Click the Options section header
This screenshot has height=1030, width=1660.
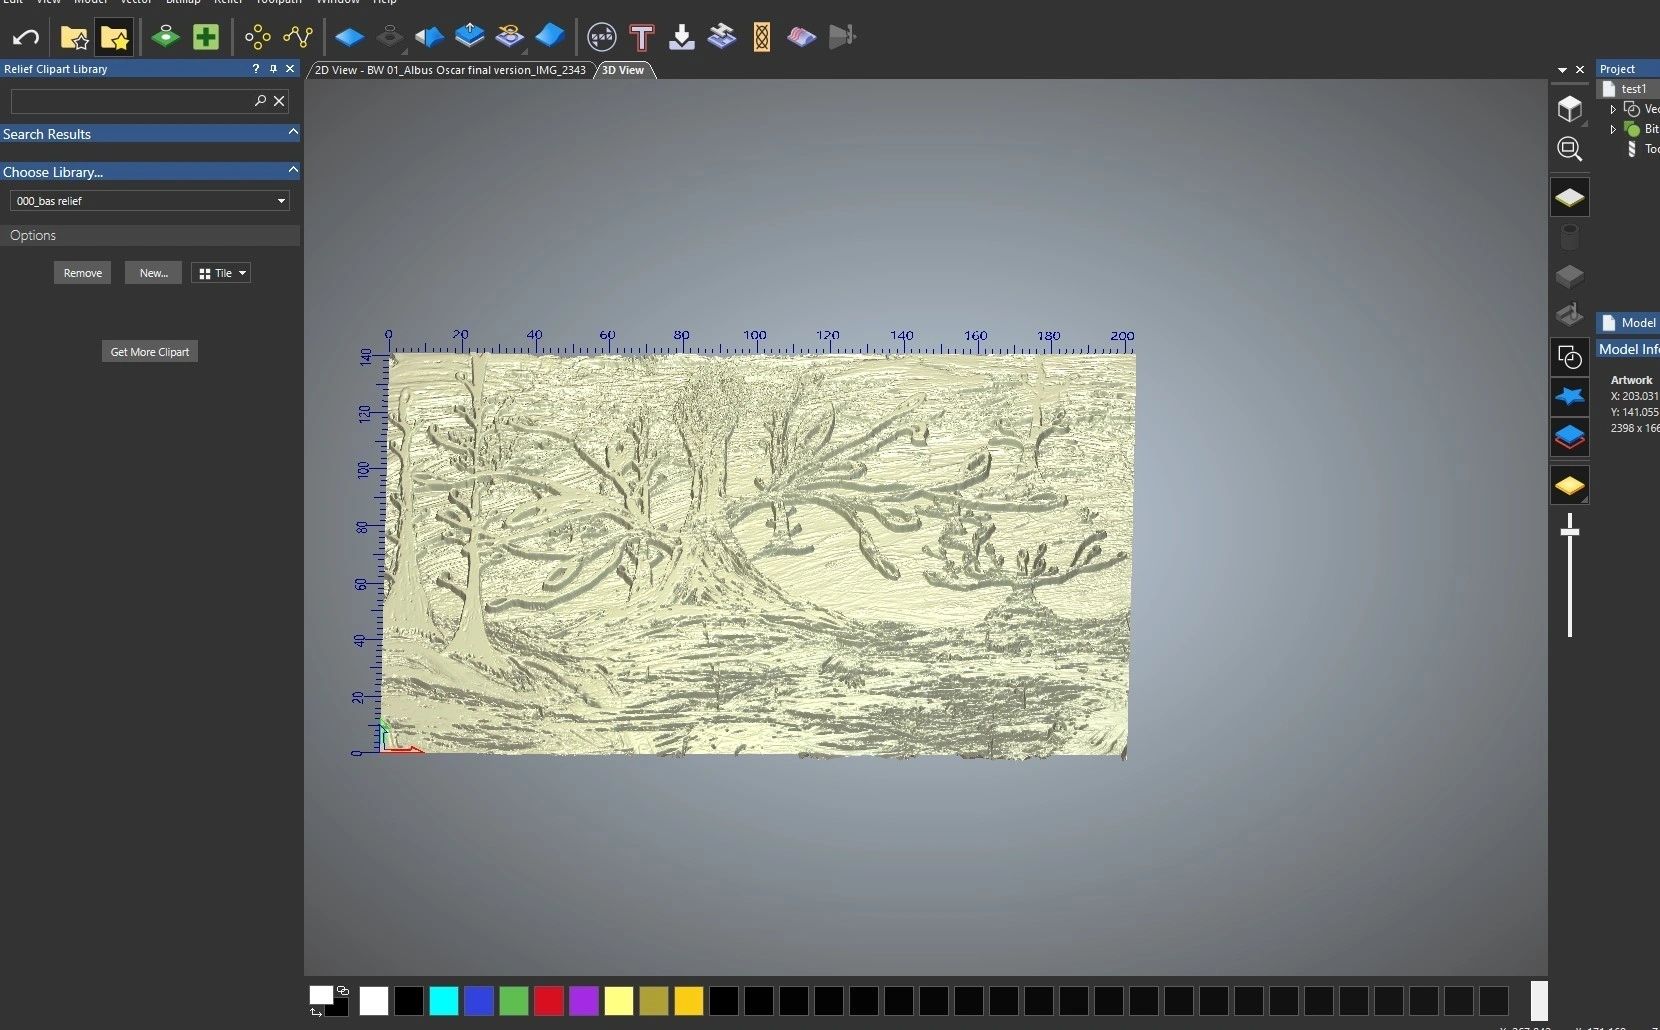click(150, 235)
